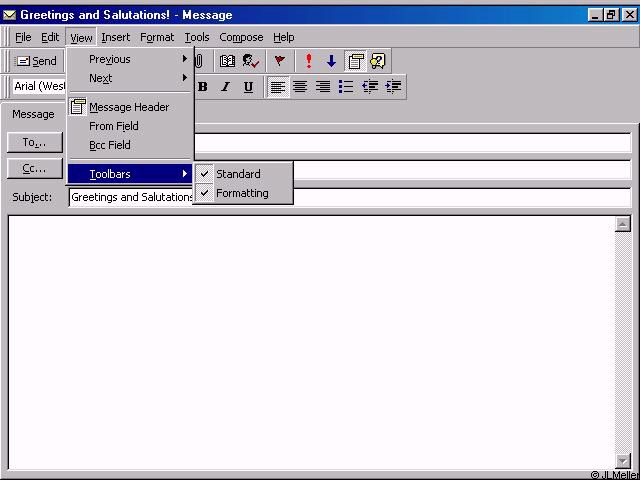Click the red Flag for Follow Up icon
640x480 pixels.
tap(280, 61)
